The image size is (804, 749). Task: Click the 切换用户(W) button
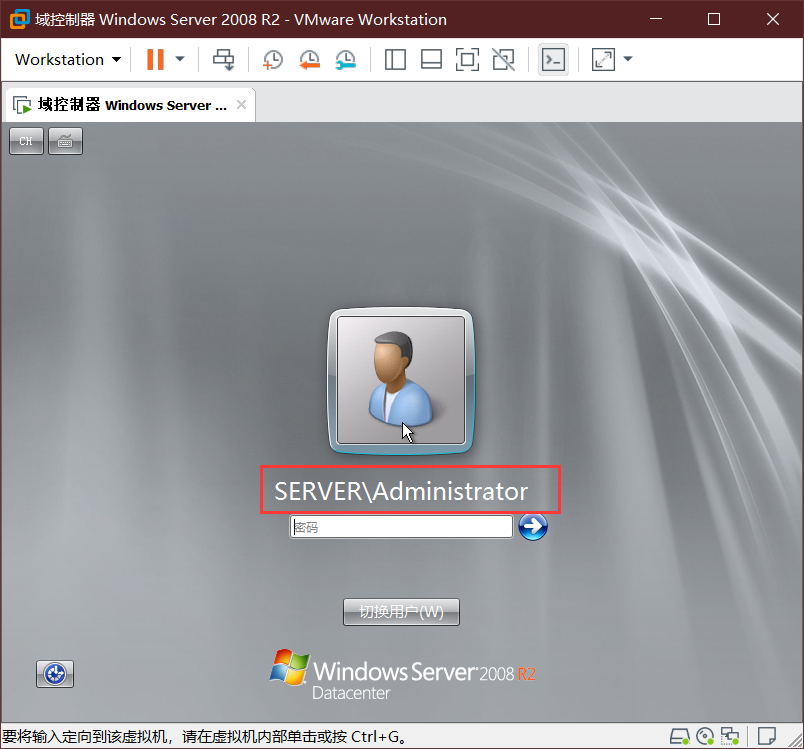(401, 612)
